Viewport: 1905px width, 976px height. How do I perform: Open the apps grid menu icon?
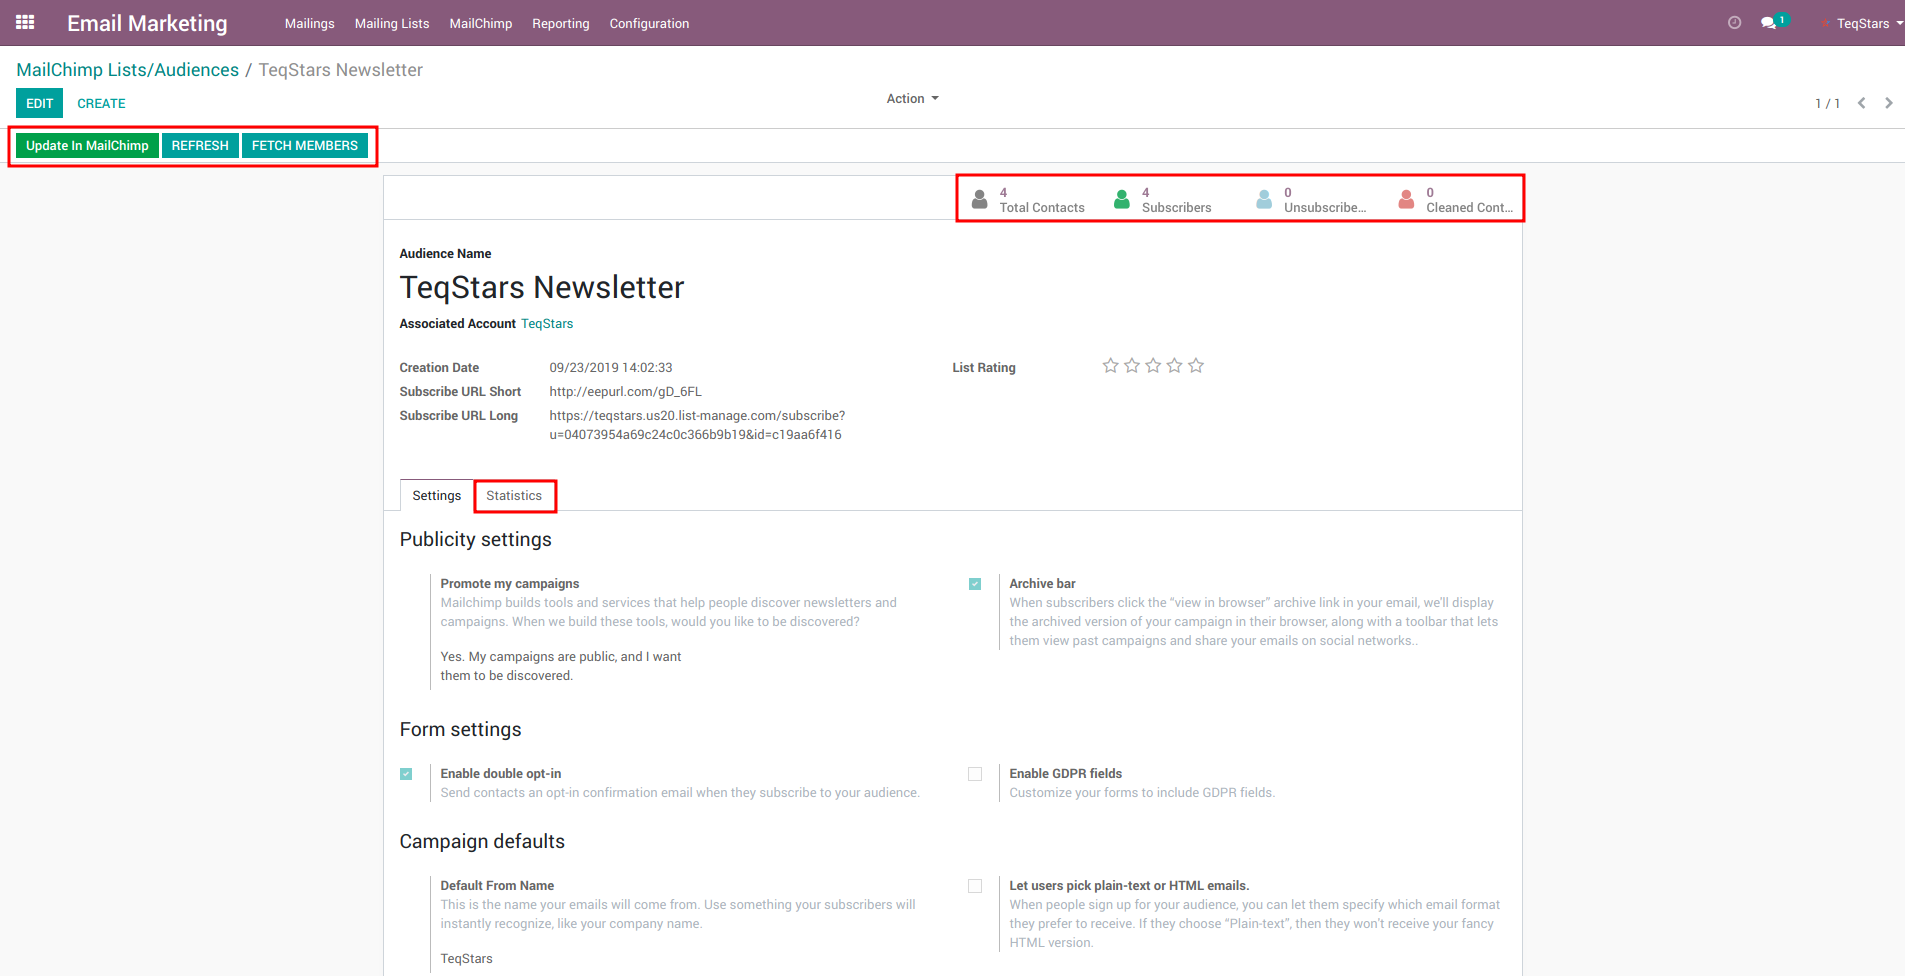(25, 22)
